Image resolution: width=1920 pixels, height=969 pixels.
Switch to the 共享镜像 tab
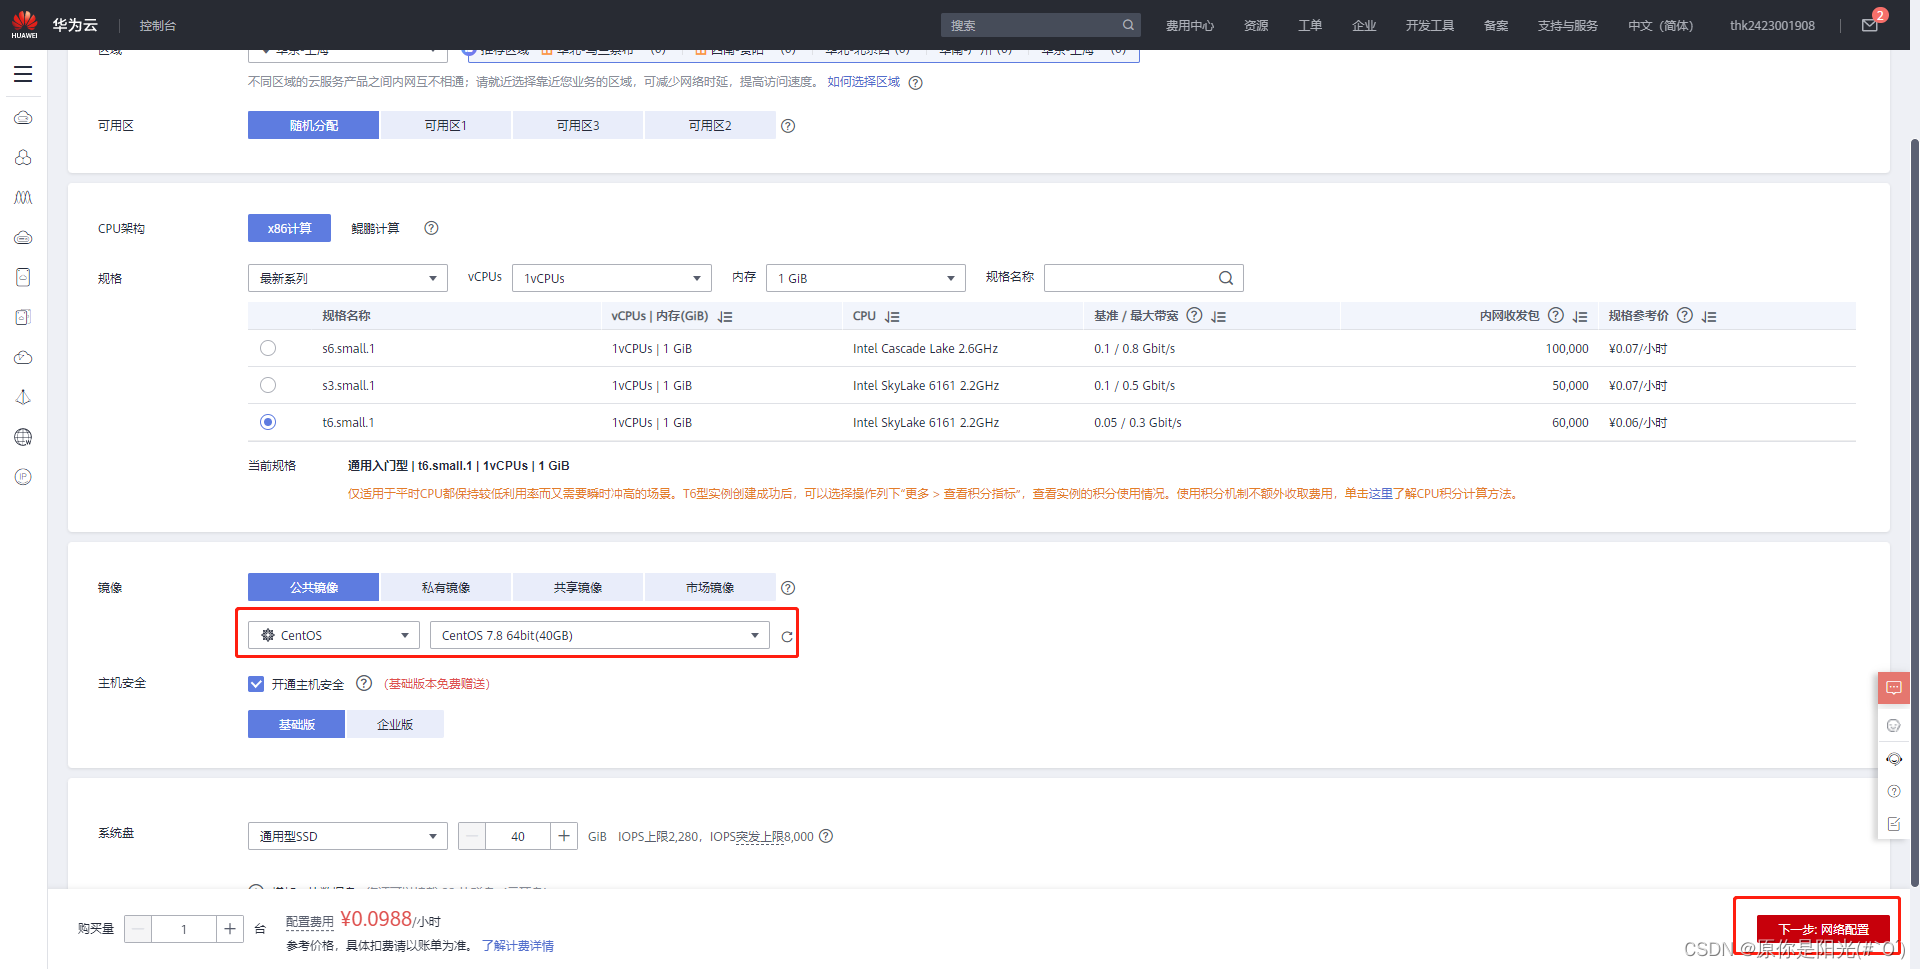pos(578,587)
